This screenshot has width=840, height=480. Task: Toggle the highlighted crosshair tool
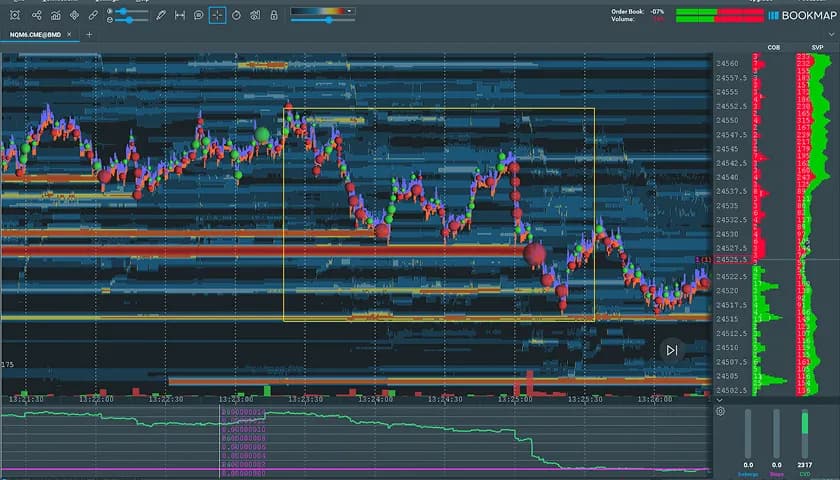click(x=218, y=16)
